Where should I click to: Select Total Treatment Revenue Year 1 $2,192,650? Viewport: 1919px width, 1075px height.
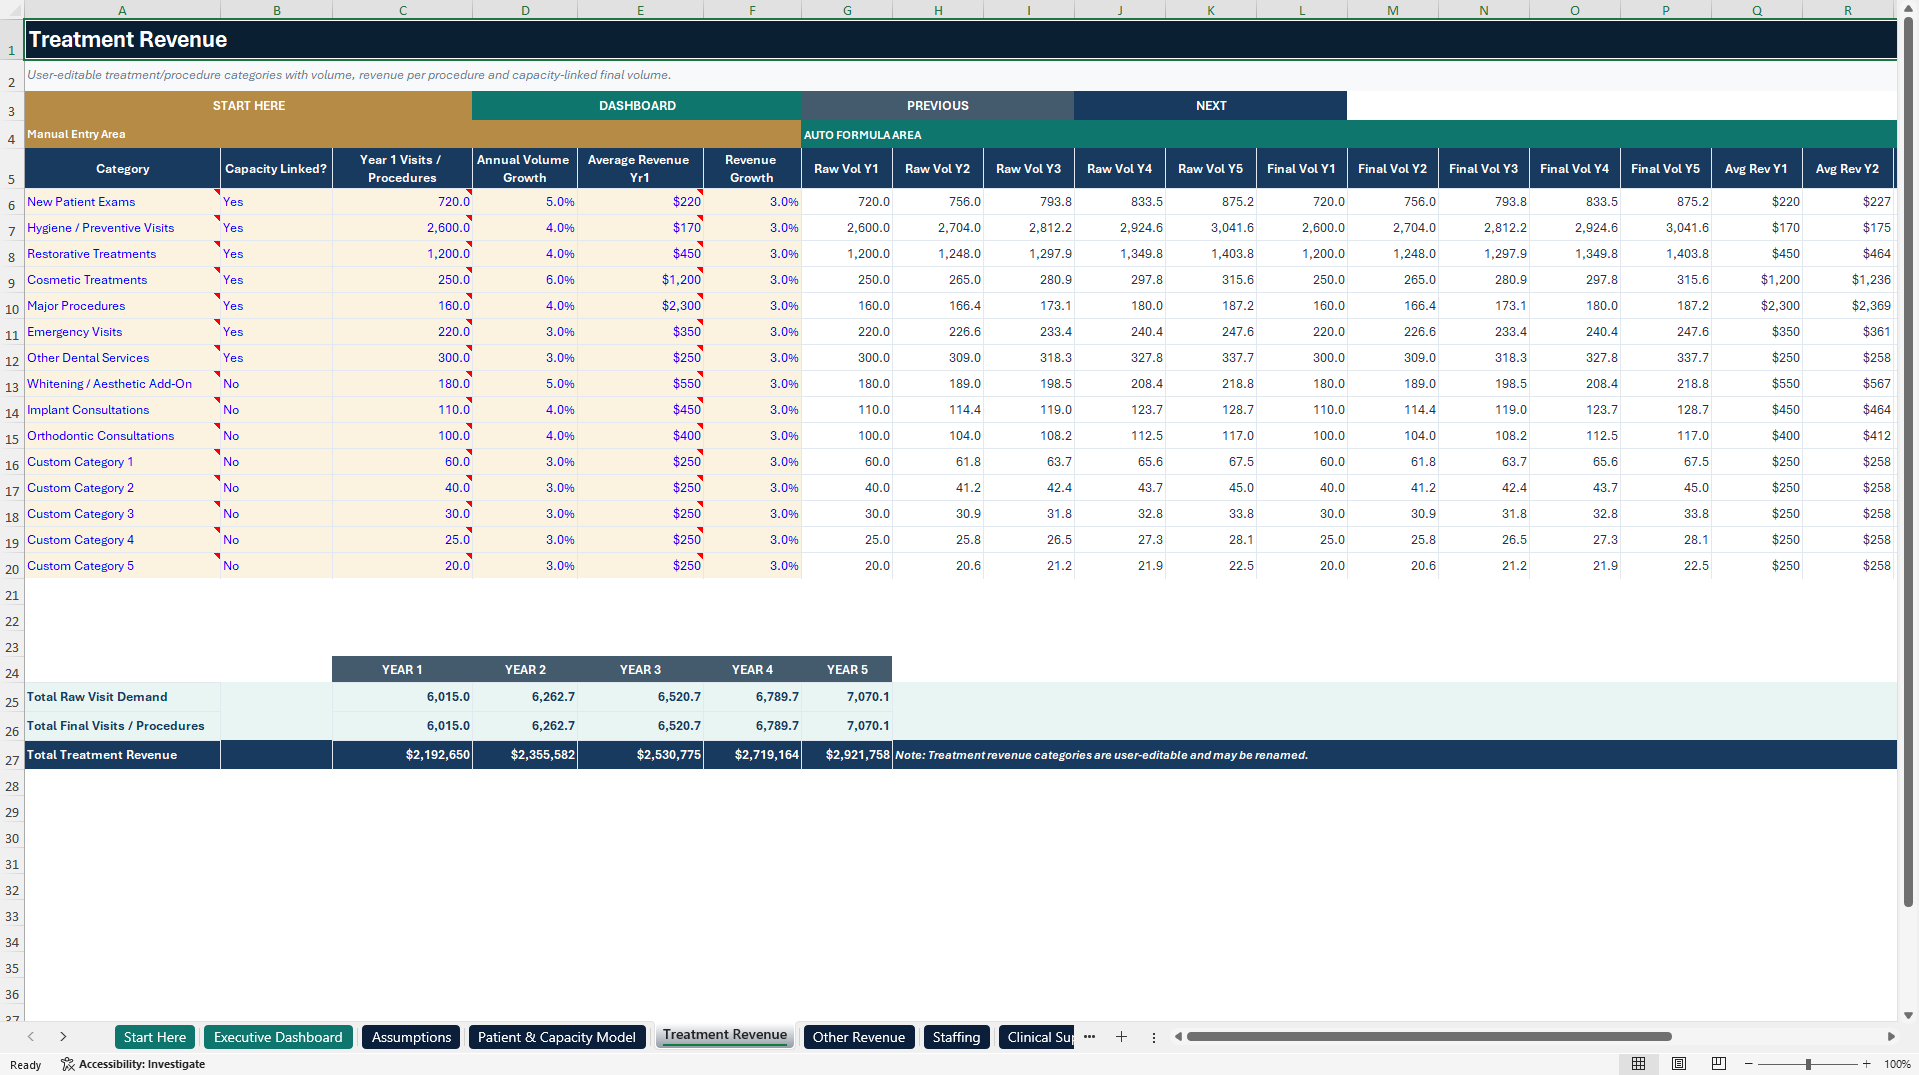[x=402, y=755]
